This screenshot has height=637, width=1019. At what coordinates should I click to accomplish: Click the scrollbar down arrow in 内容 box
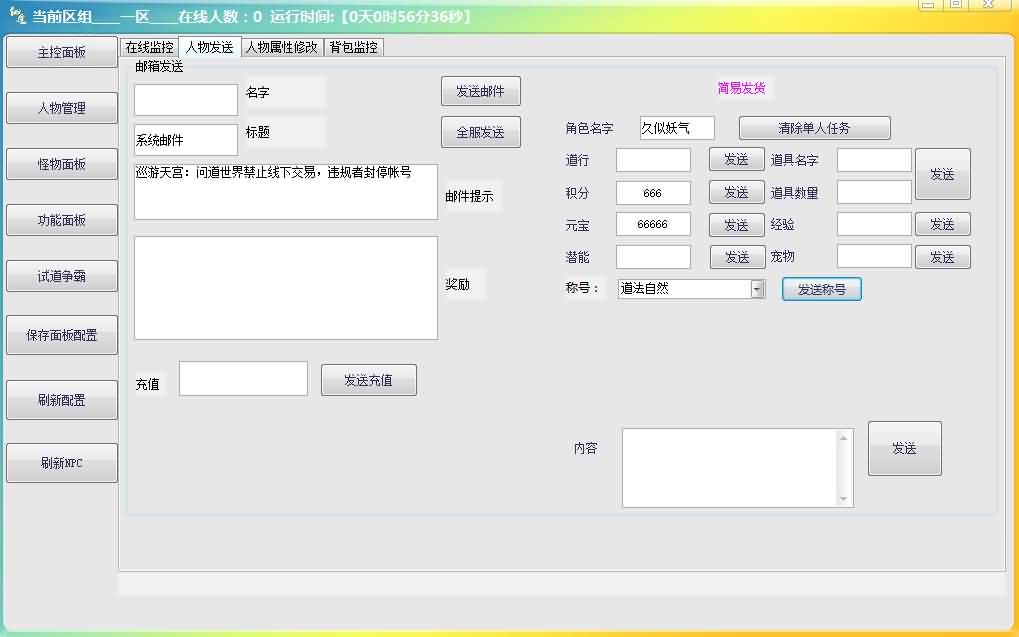point(845,498)
